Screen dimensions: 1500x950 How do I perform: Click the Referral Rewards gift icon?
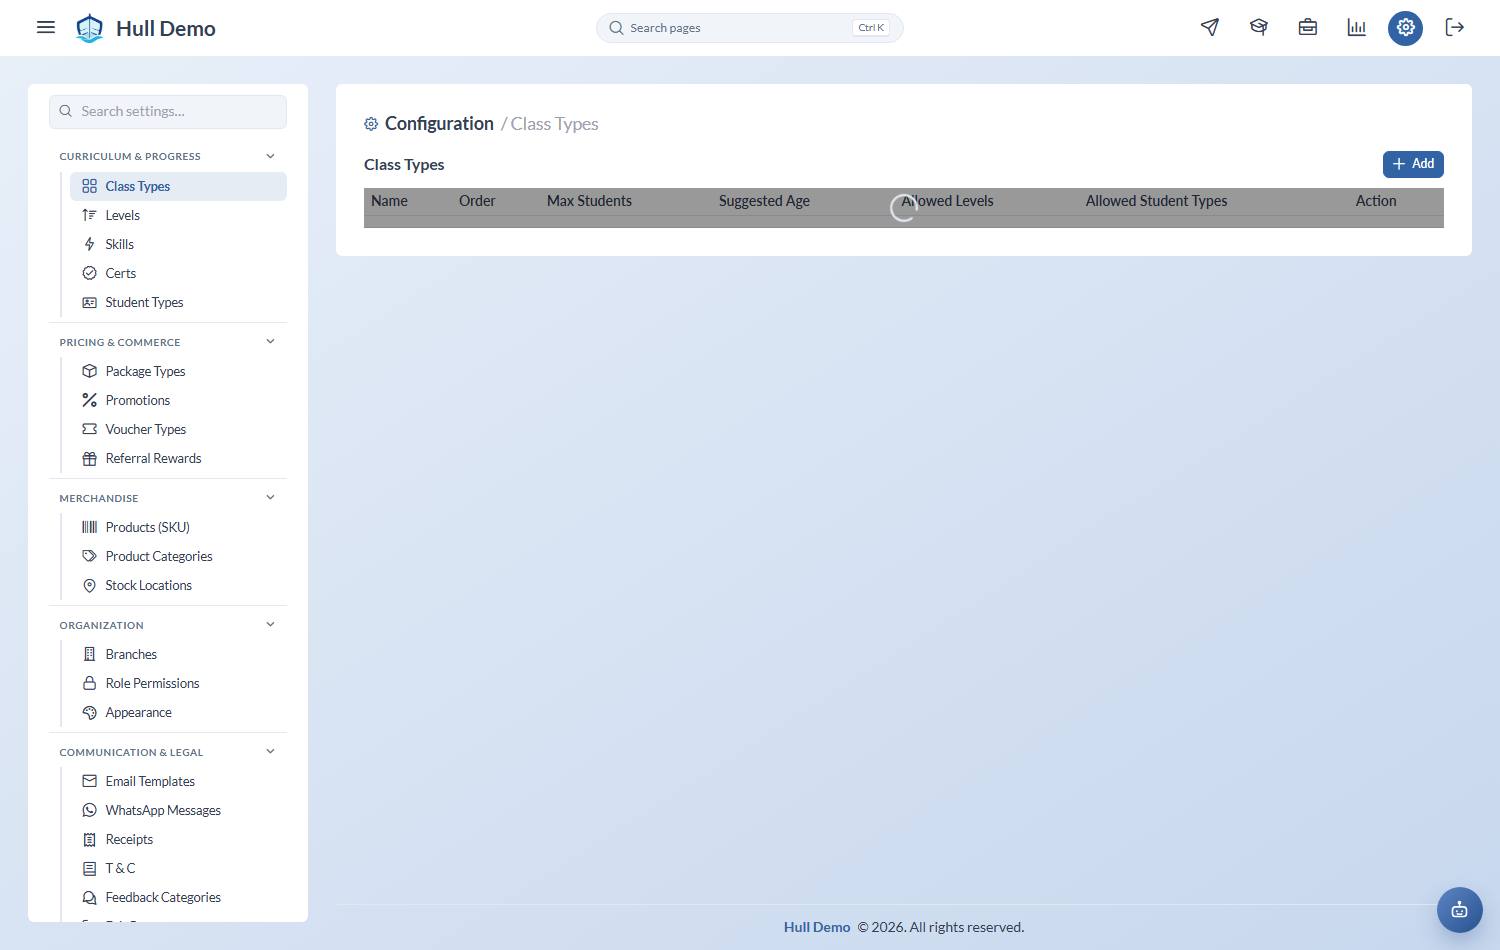(x=89, y=458)
